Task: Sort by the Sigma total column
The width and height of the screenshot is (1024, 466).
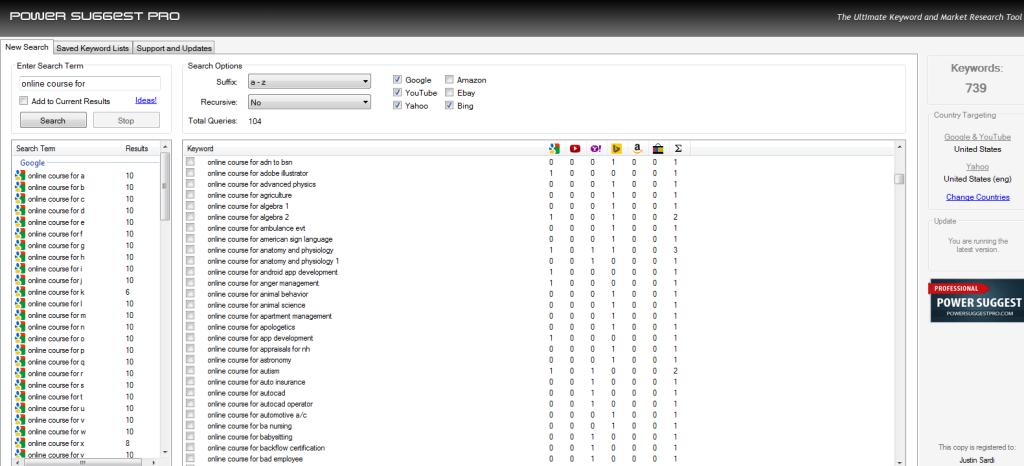Action: pos(678,148)
